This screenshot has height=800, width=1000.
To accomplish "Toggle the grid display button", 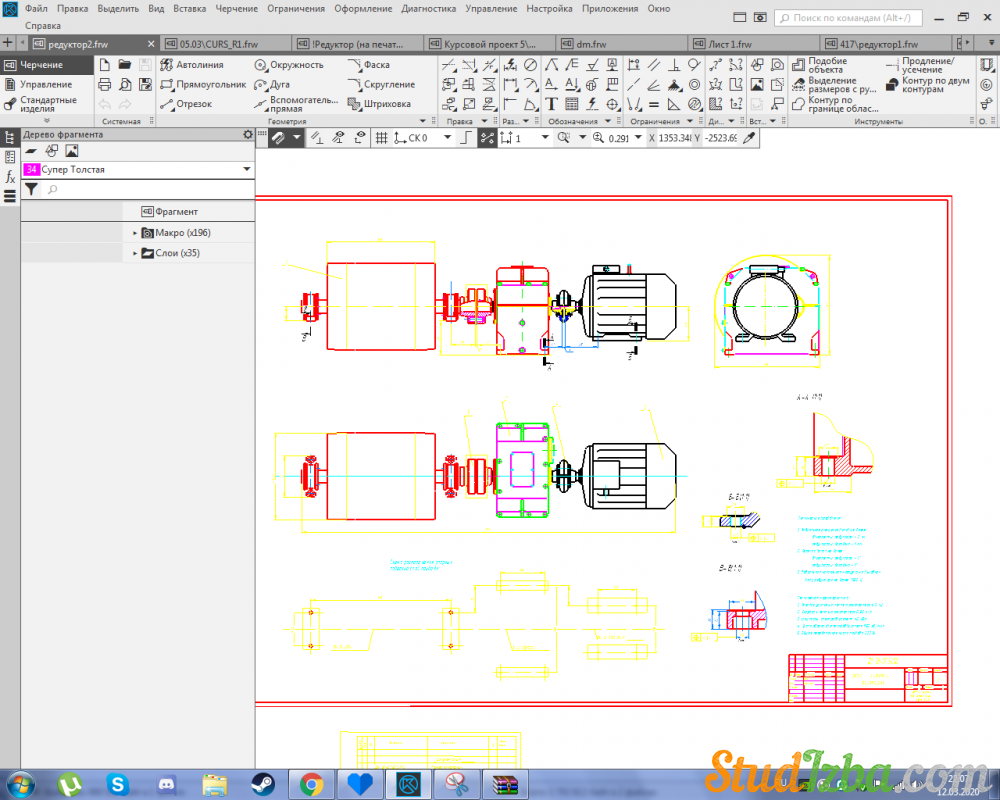I will 381,138.
